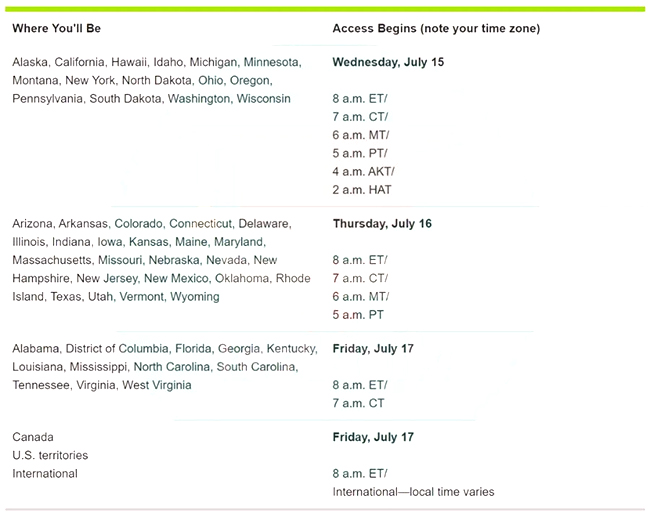The image size is (650, 520).
Task: Click the North Carolina state name
Action: [172, 367]
